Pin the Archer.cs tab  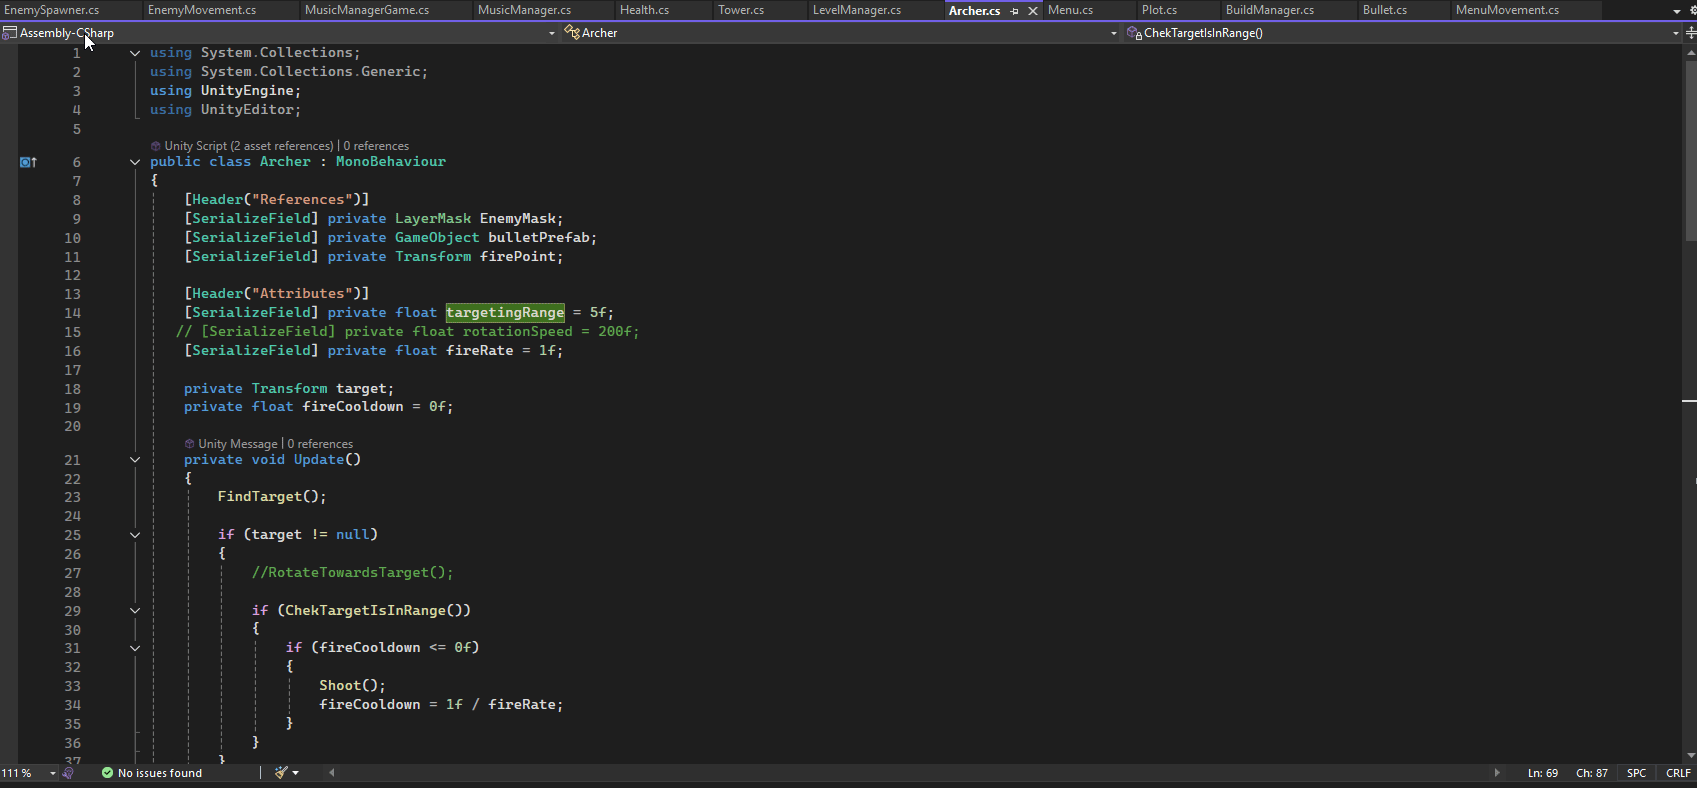pos(1014,11)
